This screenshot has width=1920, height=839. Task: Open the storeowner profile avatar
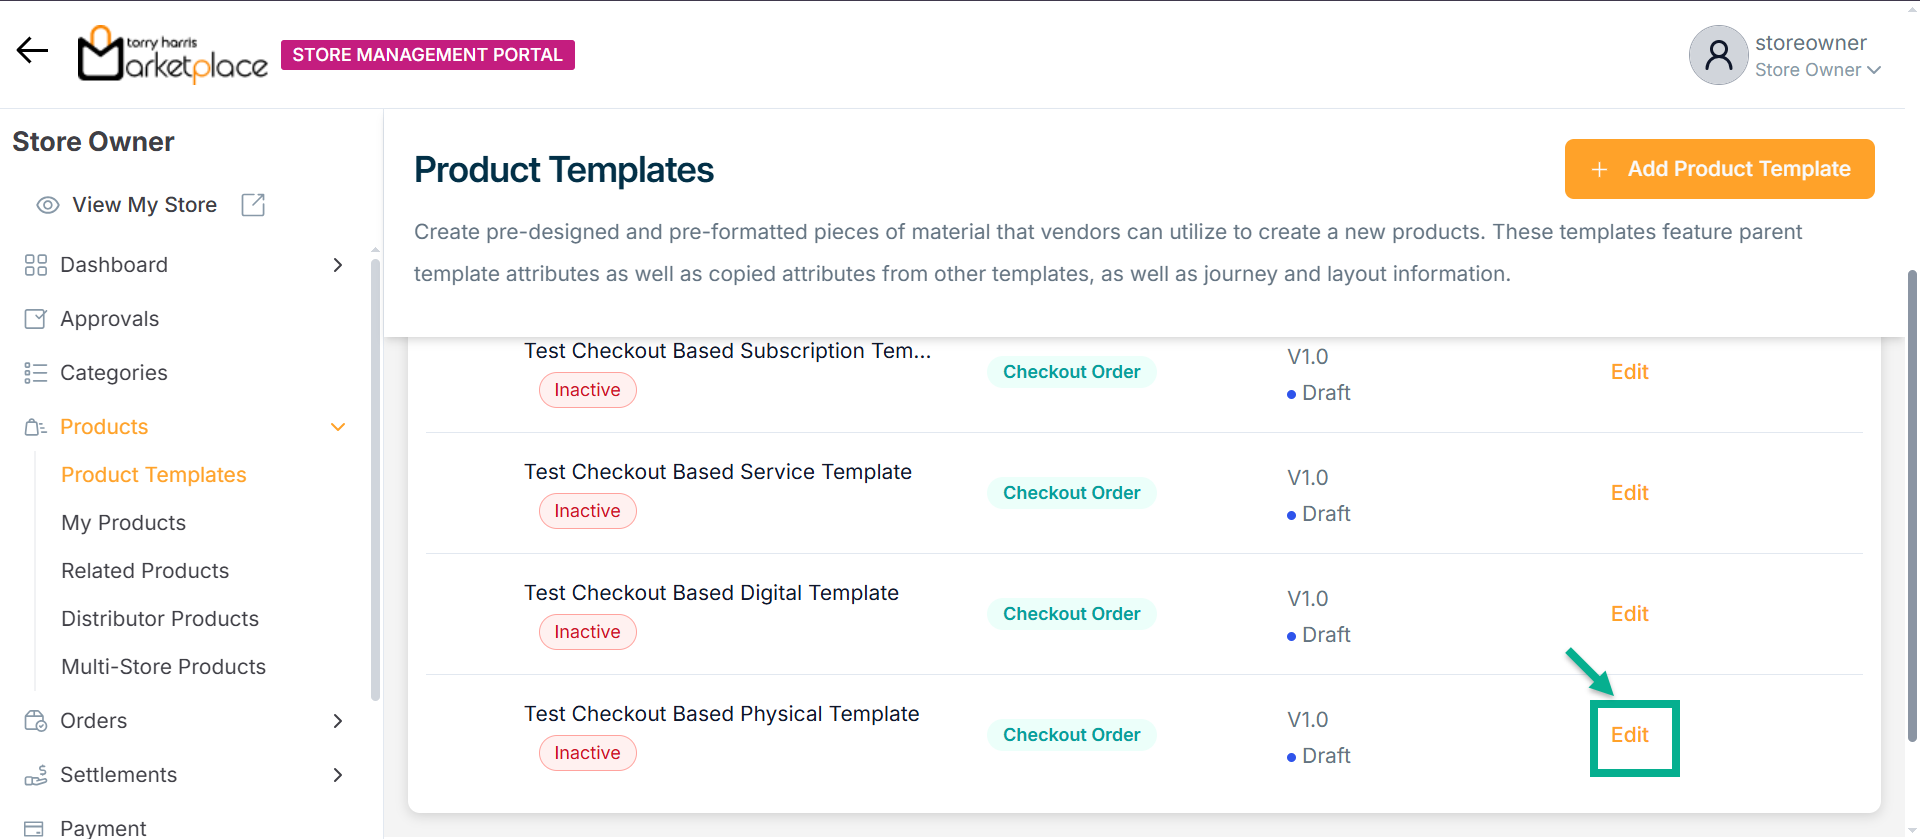[x=1717, y=55]
